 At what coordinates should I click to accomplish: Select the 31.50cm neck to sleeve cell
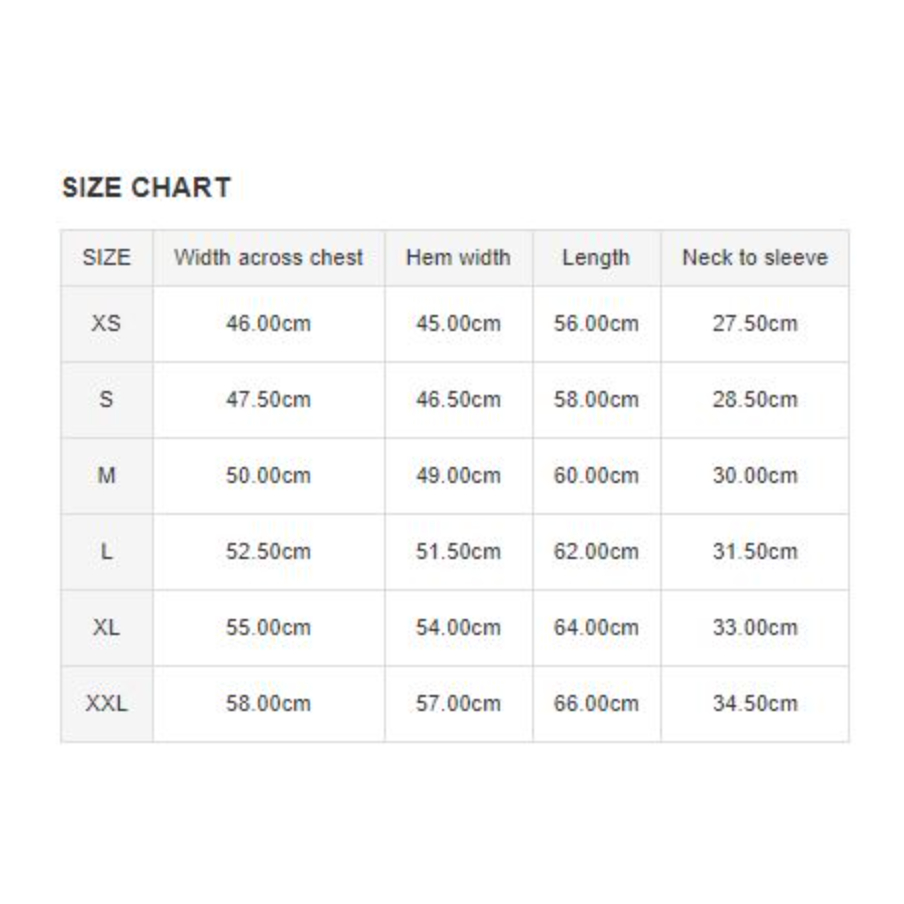(x=755, y=552)
